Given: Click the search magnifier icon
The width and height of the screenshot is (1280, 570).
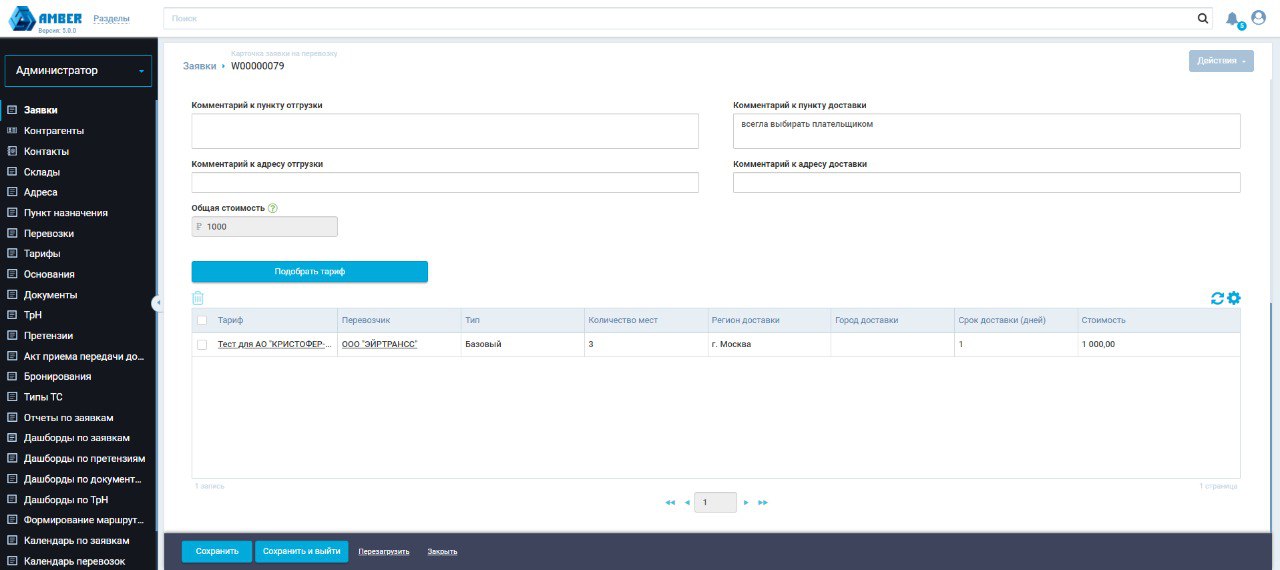Looking at the screenshot, I should point(1203,18).
